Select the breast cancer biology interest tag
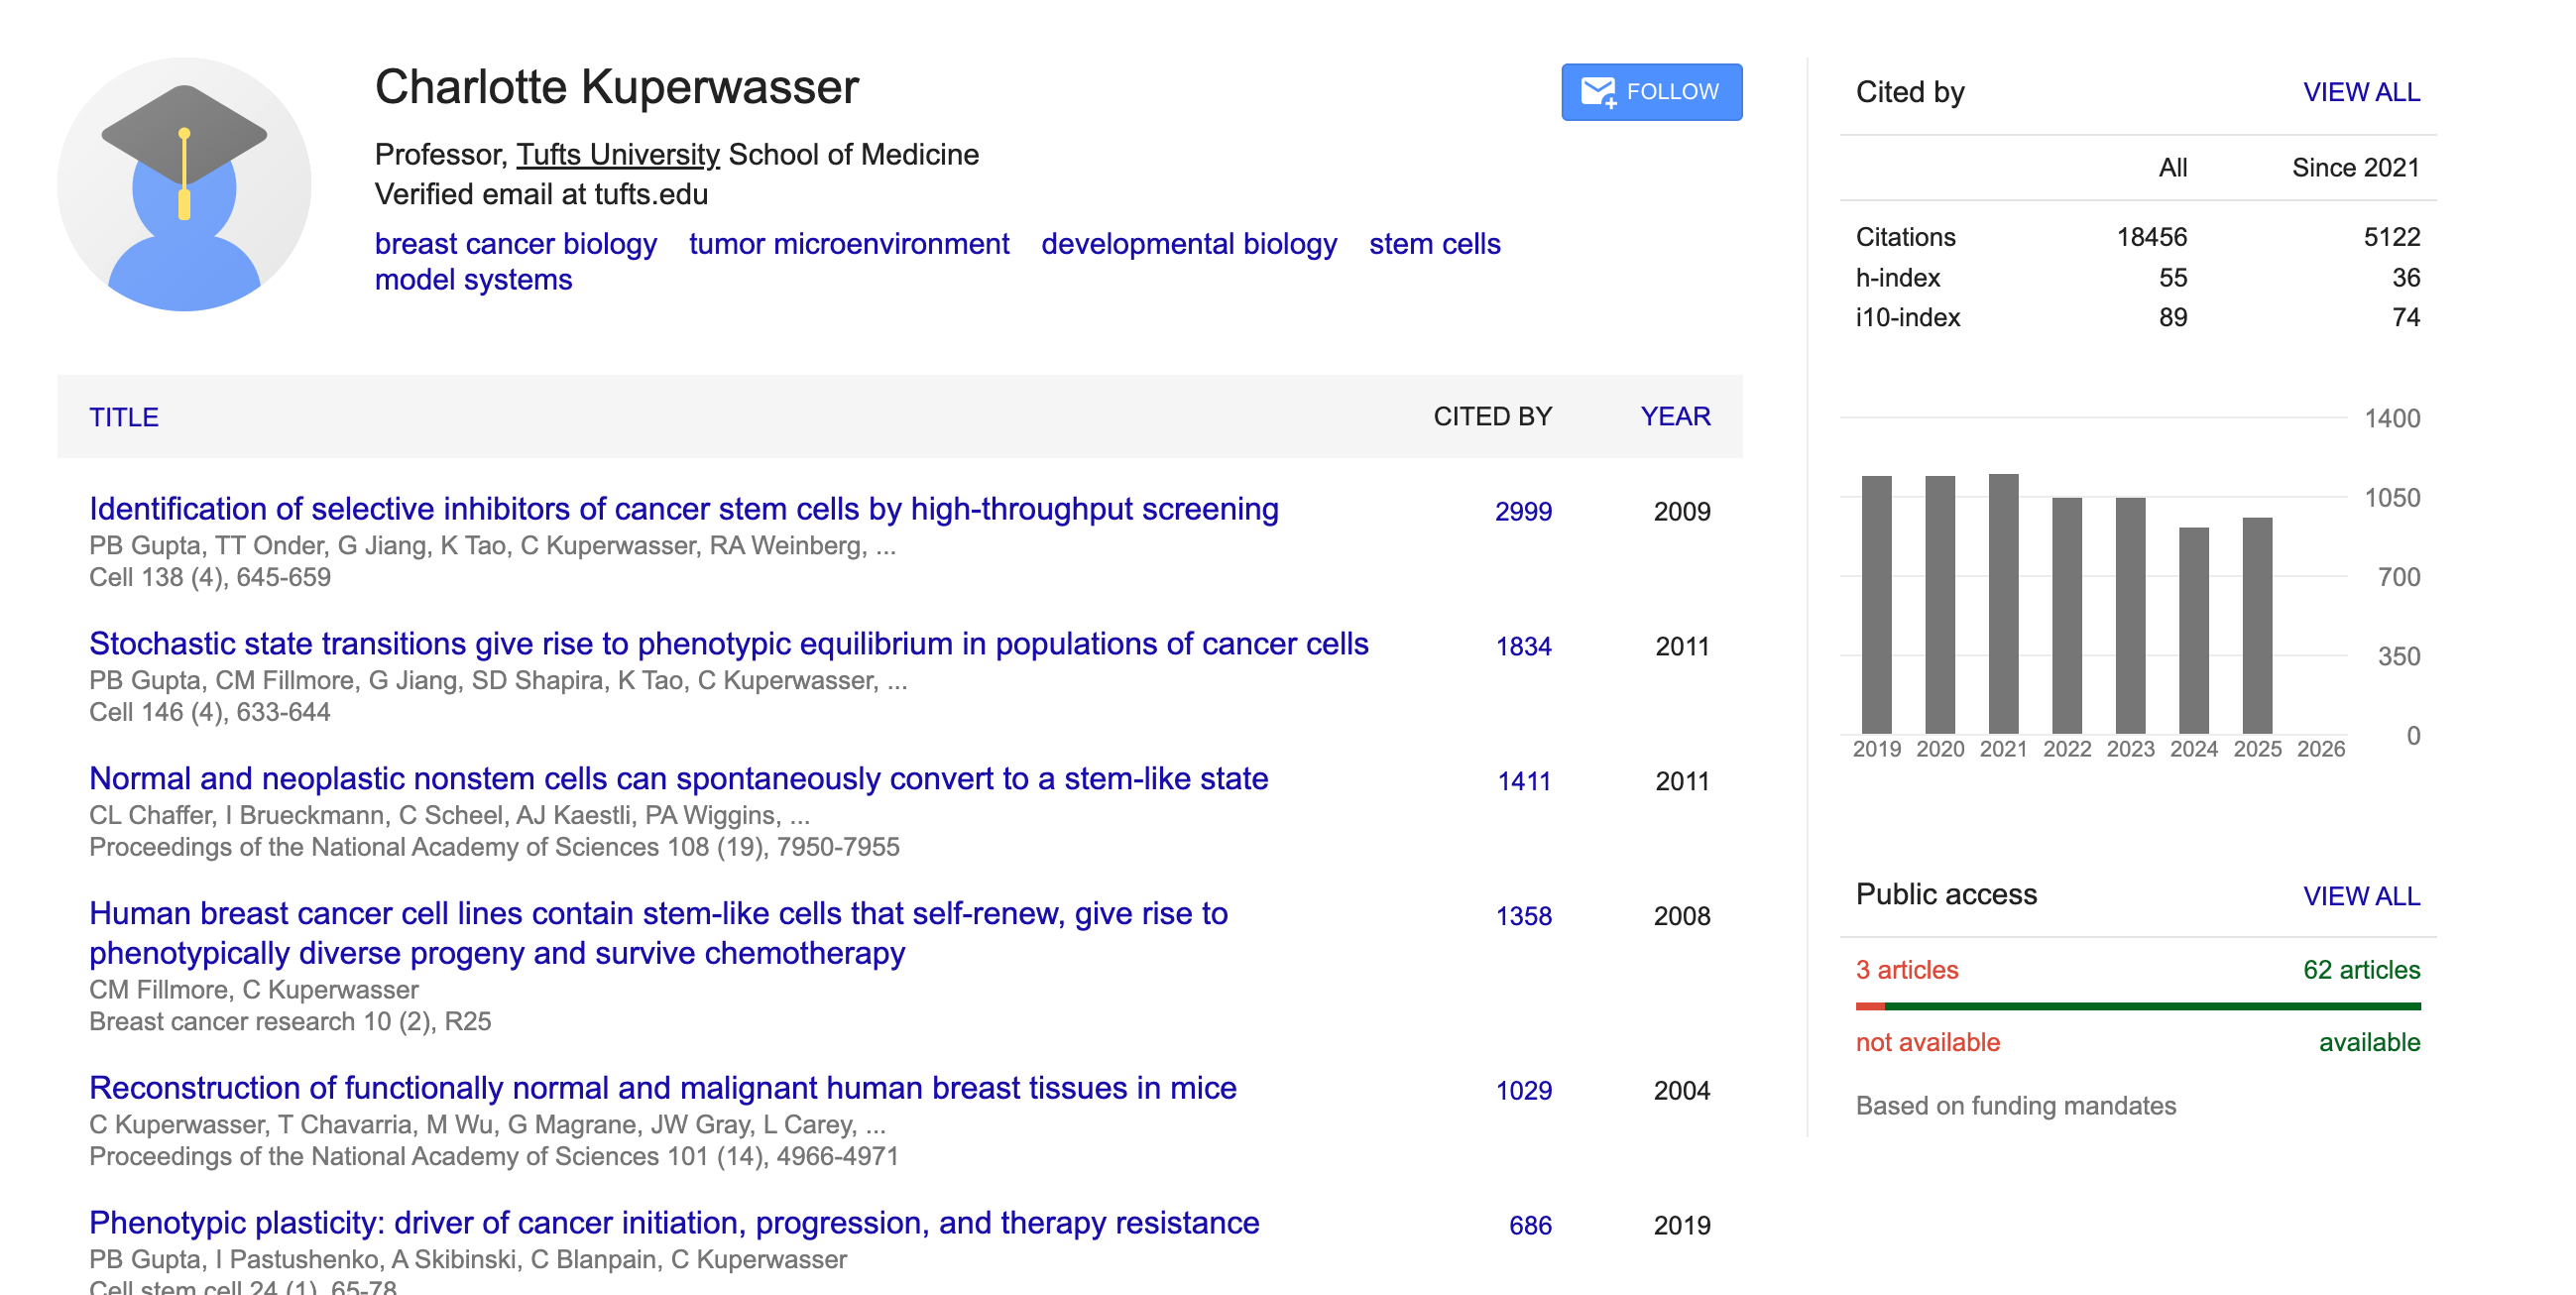Viewport: 2576px width, 1295px height. pyautogui.click(x=515, y=244)
